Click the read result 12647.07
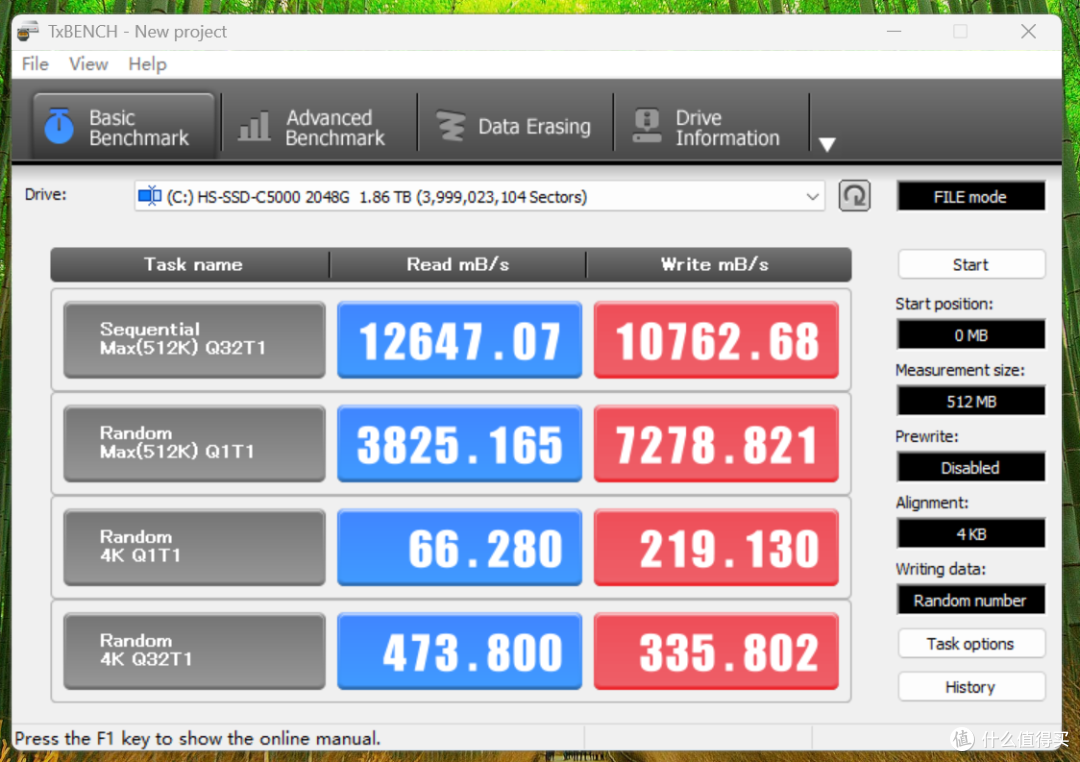 [459, 340]
